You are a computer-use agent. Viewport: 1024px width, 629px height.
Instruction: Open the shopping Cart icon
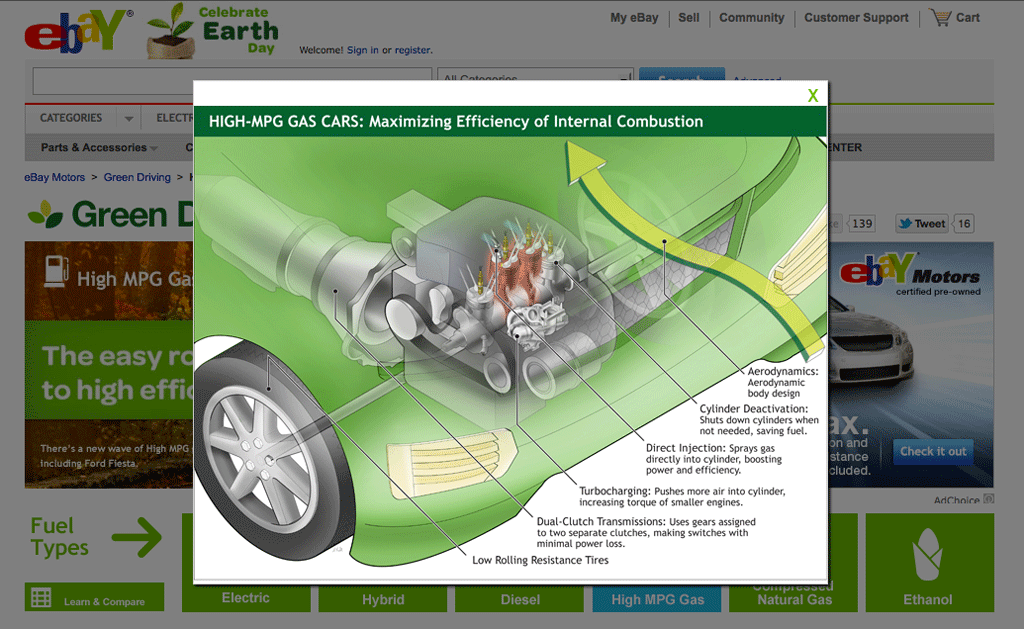tap(940, 18)
